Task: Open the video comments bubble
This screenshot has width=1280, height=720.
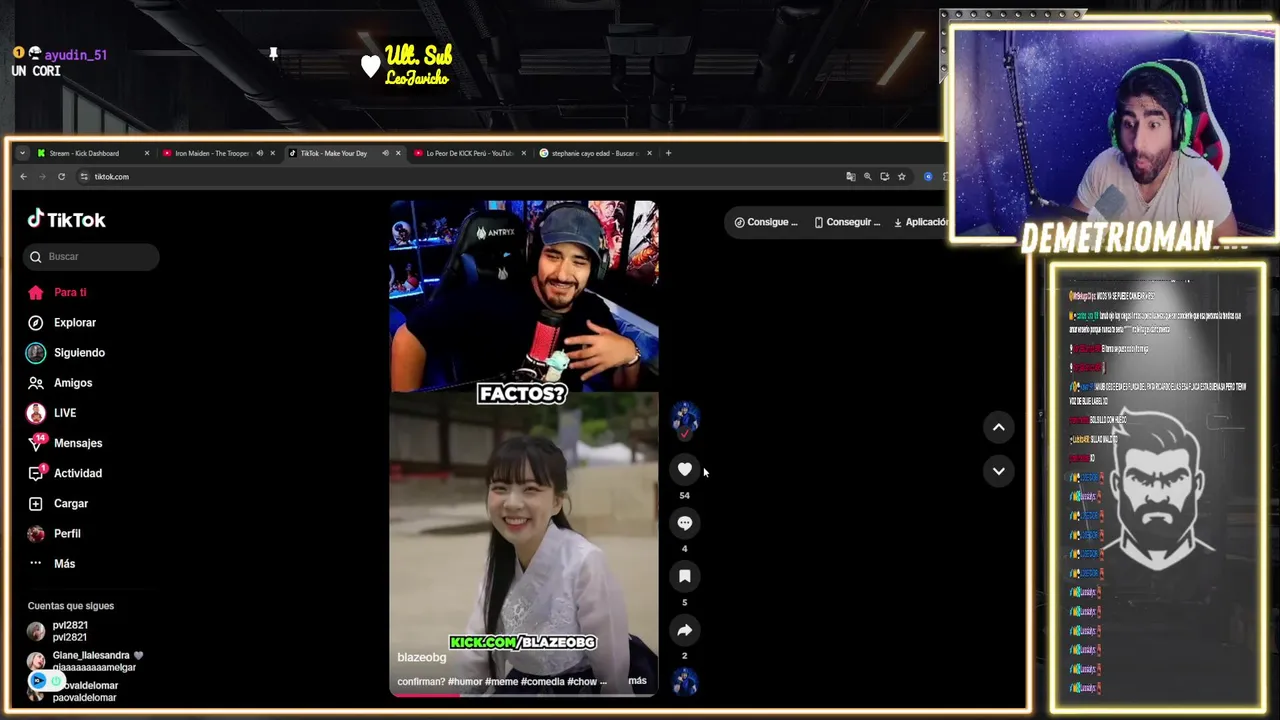Action: point(684,523)
